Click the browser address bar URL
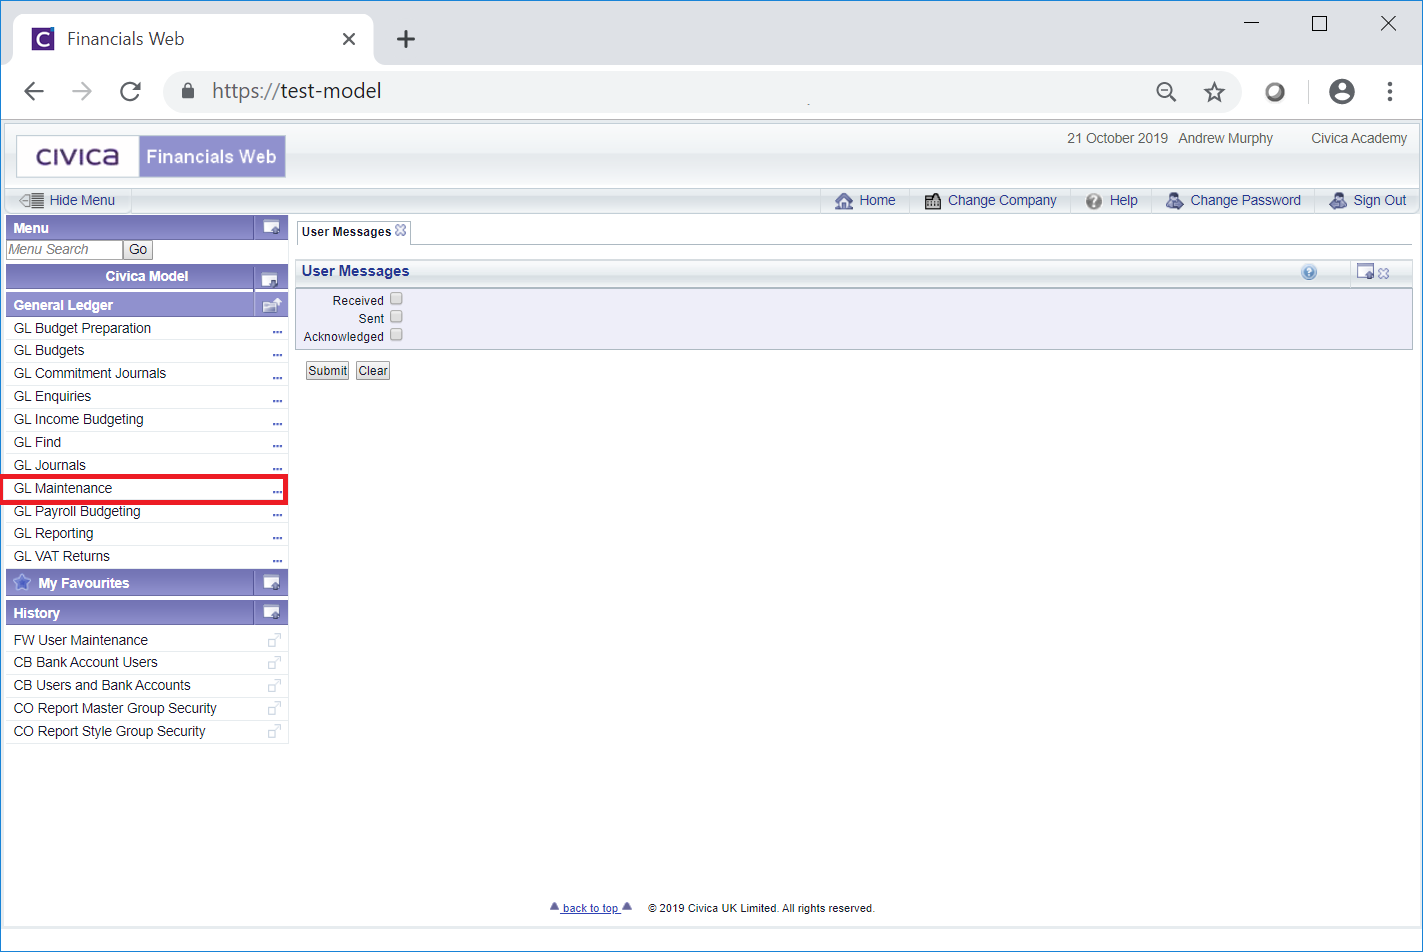The width and height of the screenshot is (1423, 952). 297,91
